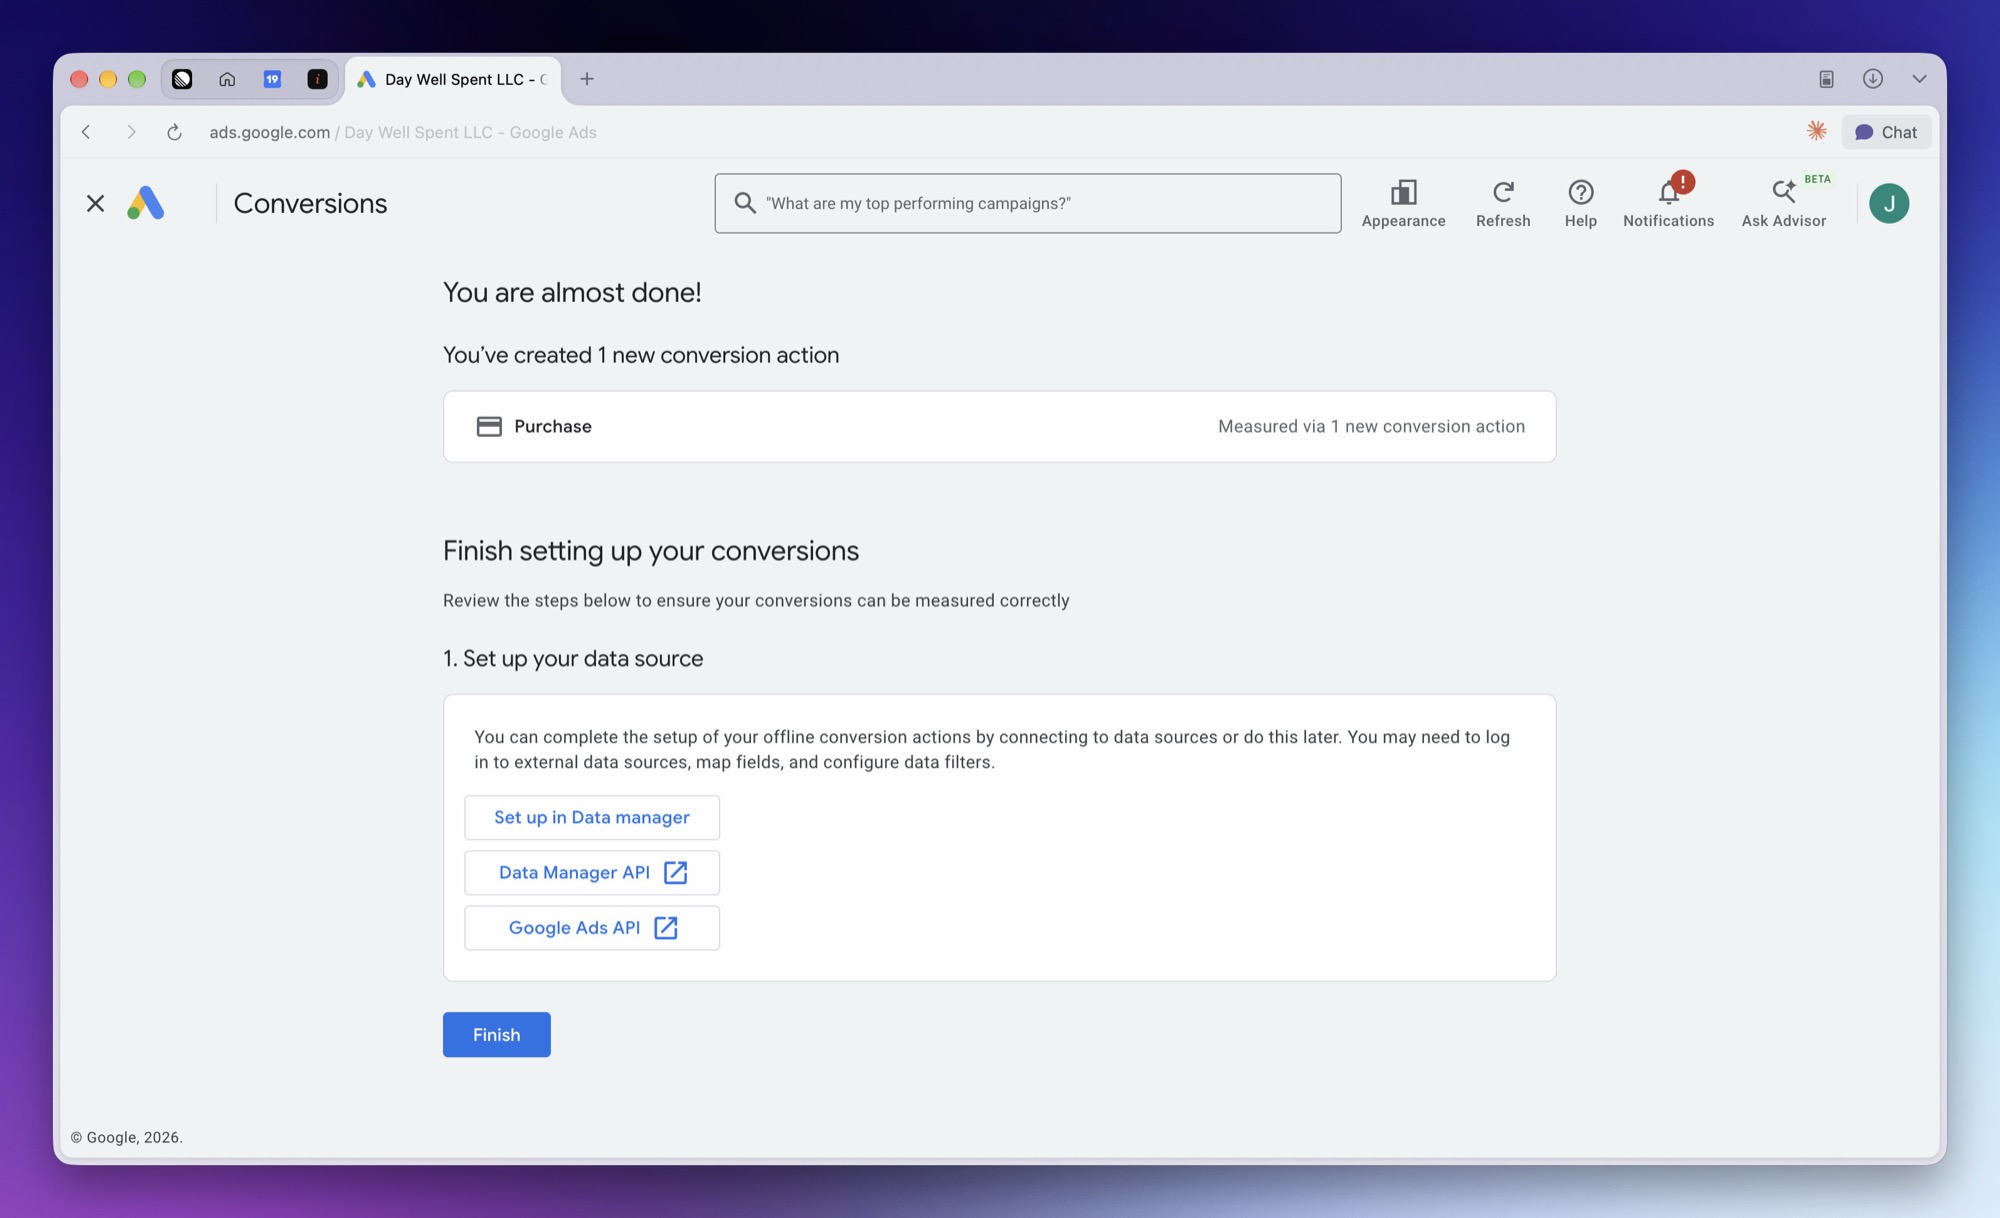This screenshot has width=2000, height=1218.
Task: Open the J account avatar
Action: coord(1889,203)
